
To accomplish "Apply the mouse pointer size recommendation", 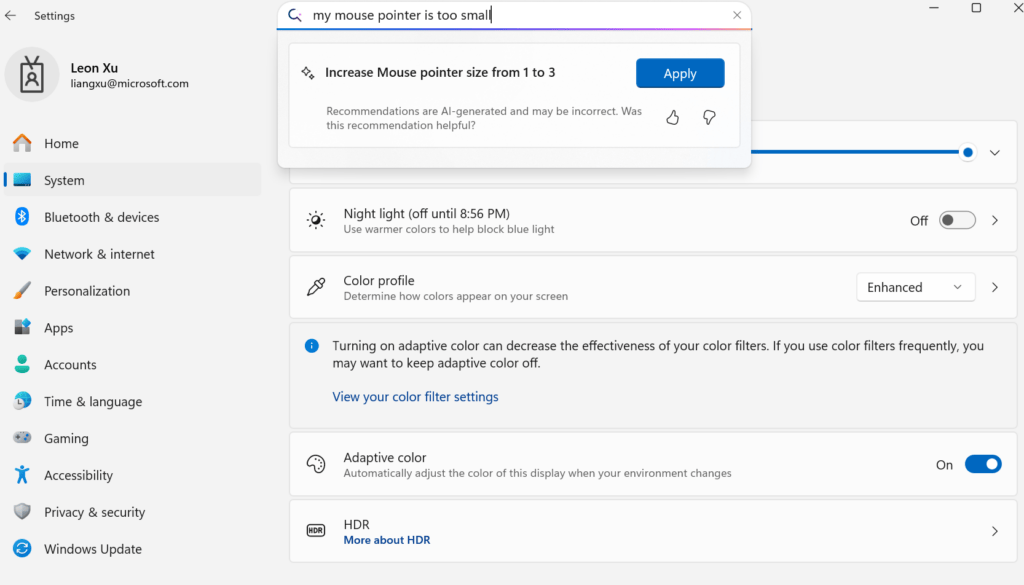I will (680, 73).
